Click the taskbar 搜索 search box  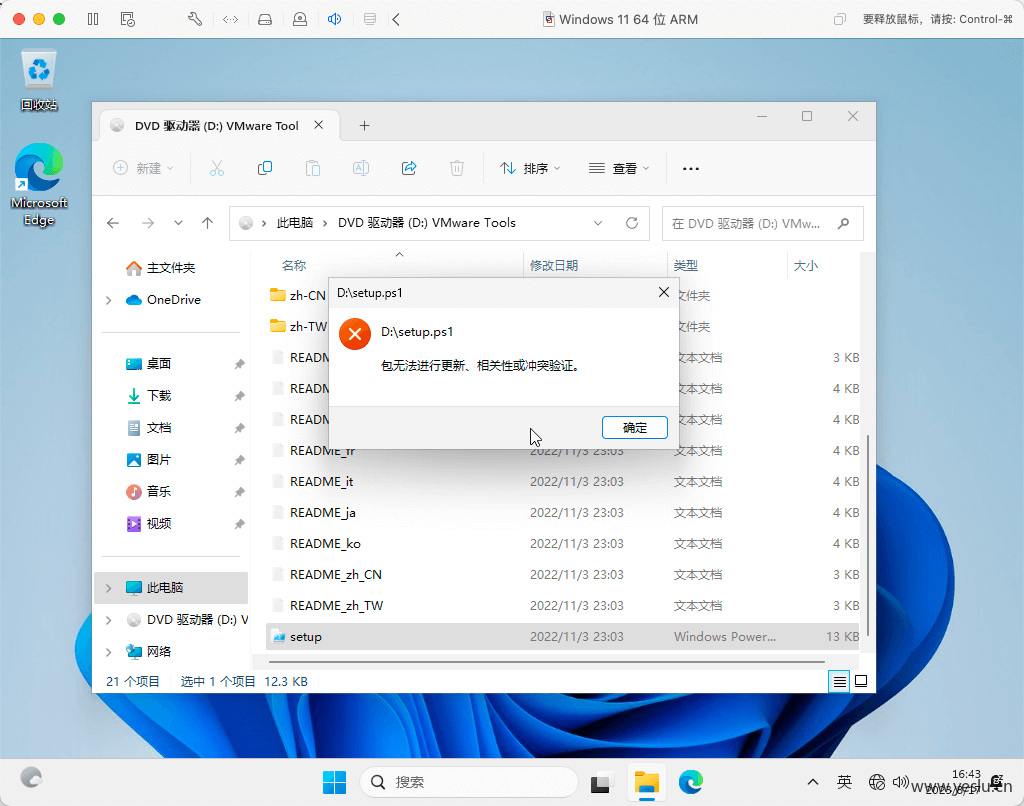(x=469, y=782)
